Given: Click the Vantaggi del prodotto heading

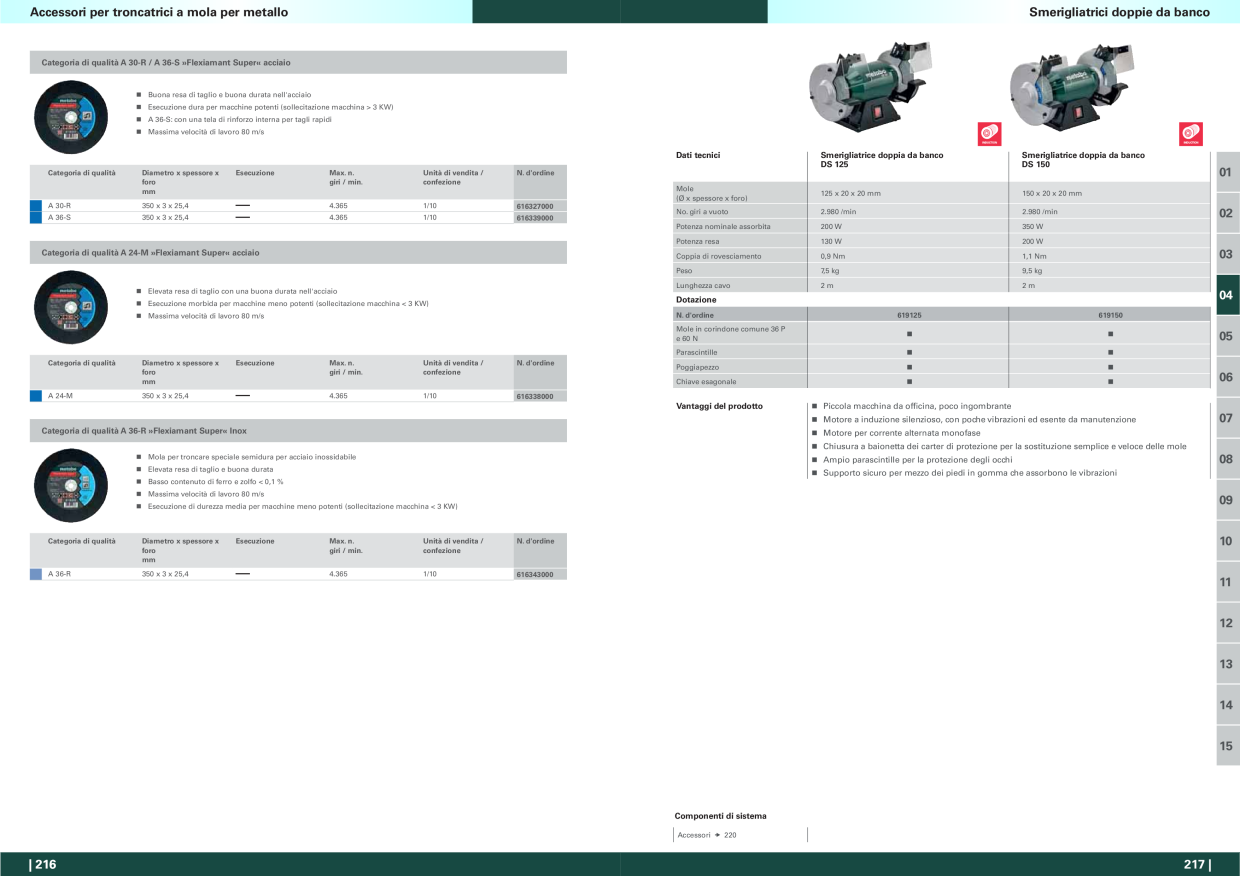Looking at the screenshot, I should 720,406.
